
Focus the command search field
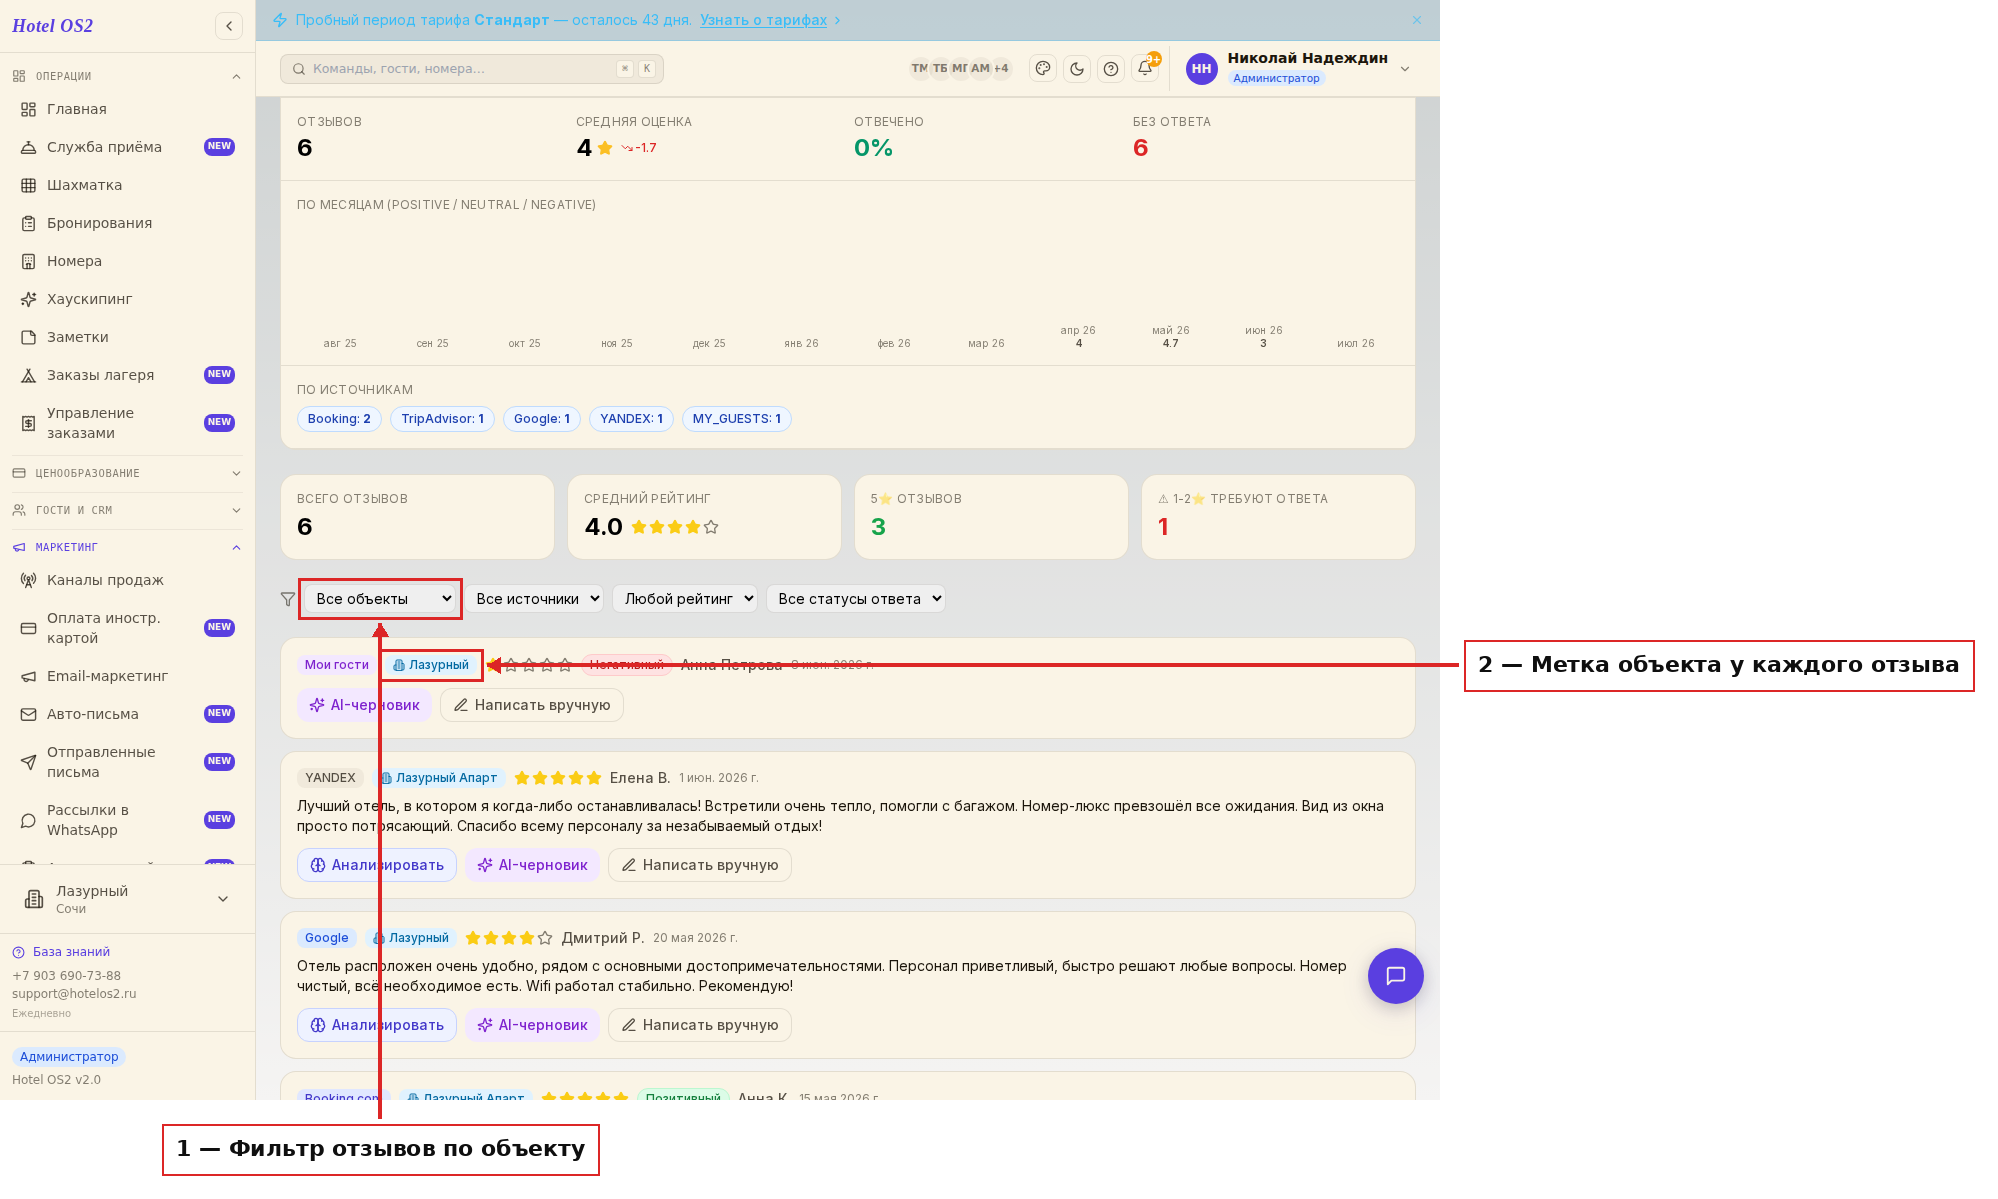[472, 69]
